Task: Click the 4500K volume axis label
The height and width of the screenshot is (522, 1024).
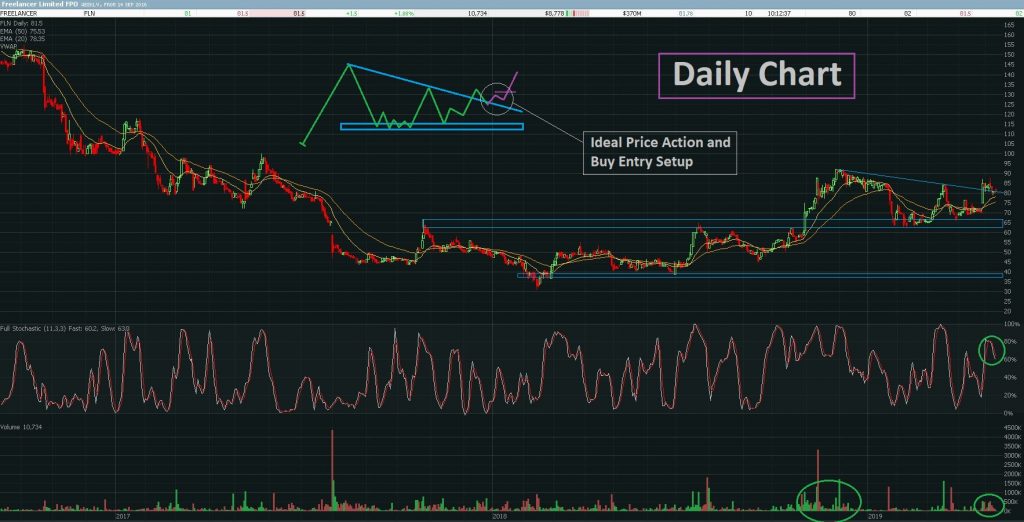Action: point(1011,427)
